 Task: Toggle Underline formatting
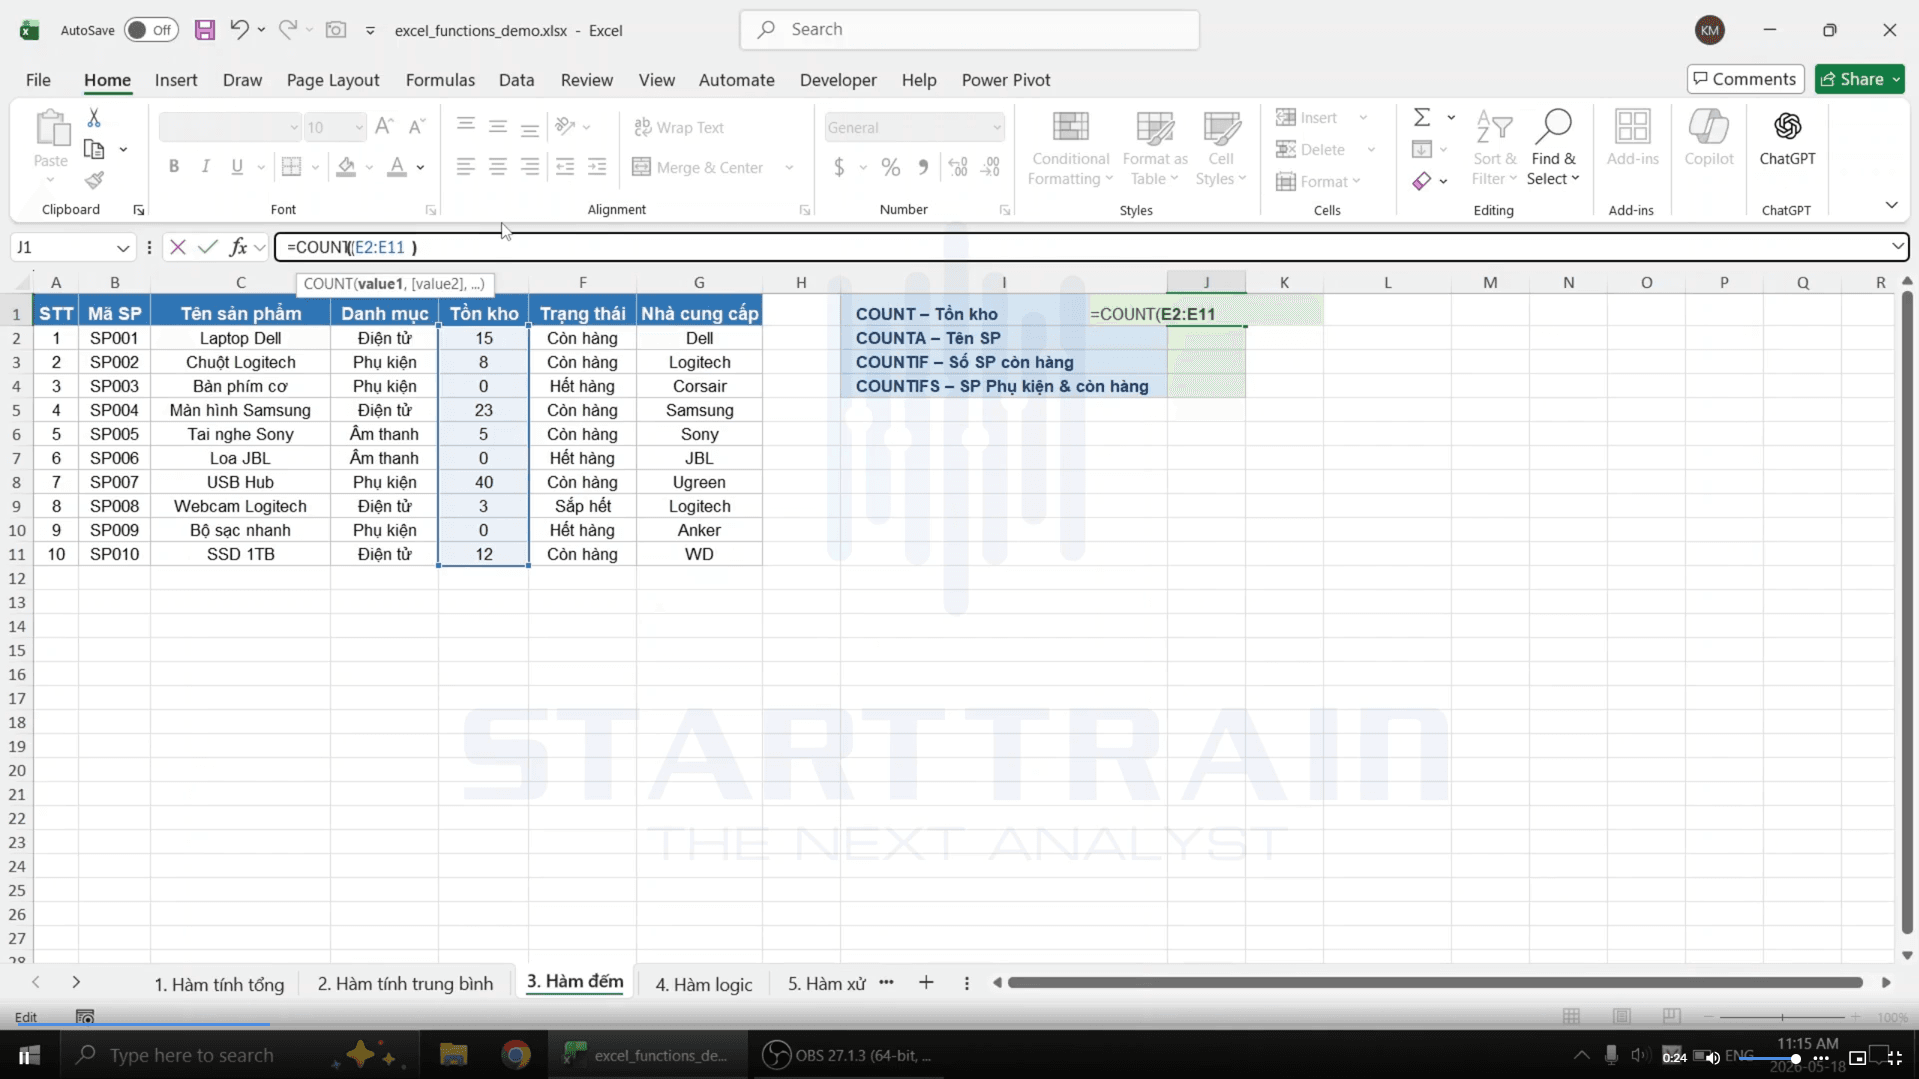click(x=237, y=167)
